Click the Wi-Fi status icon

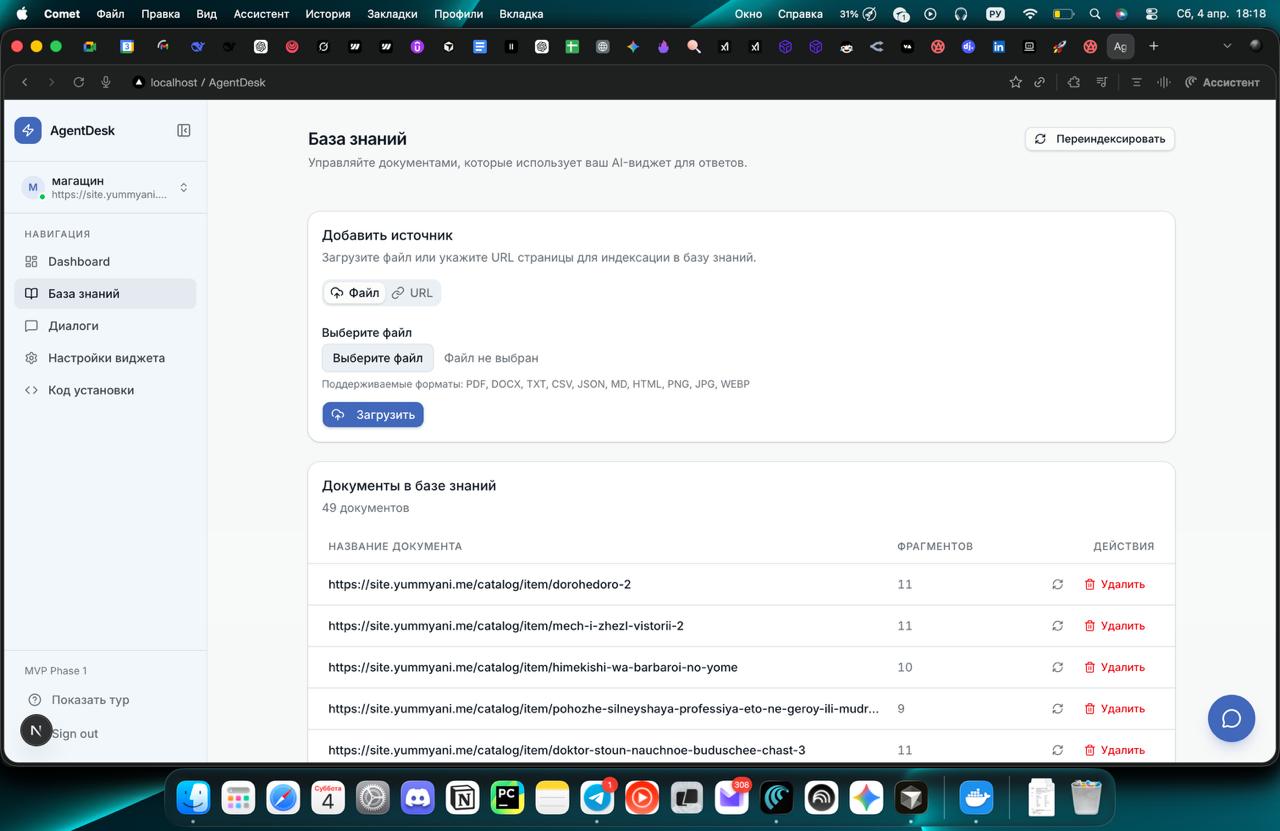(1030, 14)
